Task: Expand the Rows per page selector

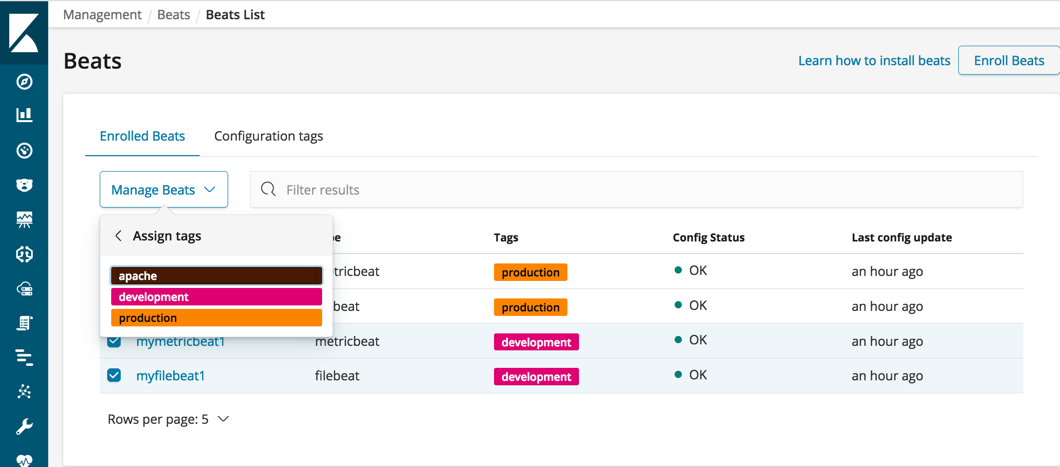Action: (x=168, y=420)
